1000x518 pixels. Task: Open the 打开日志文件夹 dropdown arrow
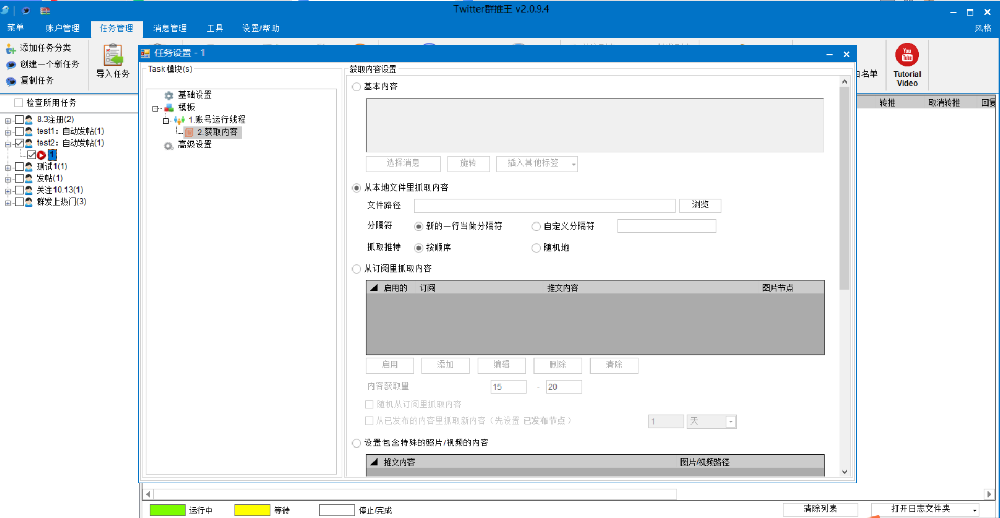(974, 509)
